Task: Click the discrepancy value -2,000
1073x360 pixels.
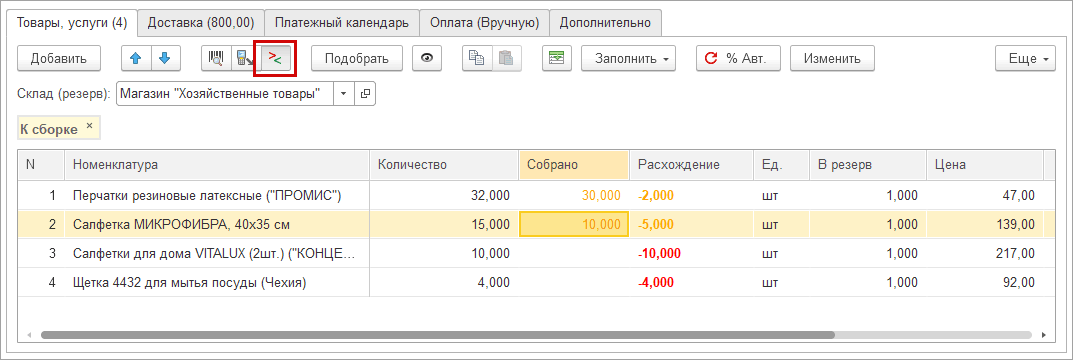Action: pyautogui.click(x=656, y=196)
